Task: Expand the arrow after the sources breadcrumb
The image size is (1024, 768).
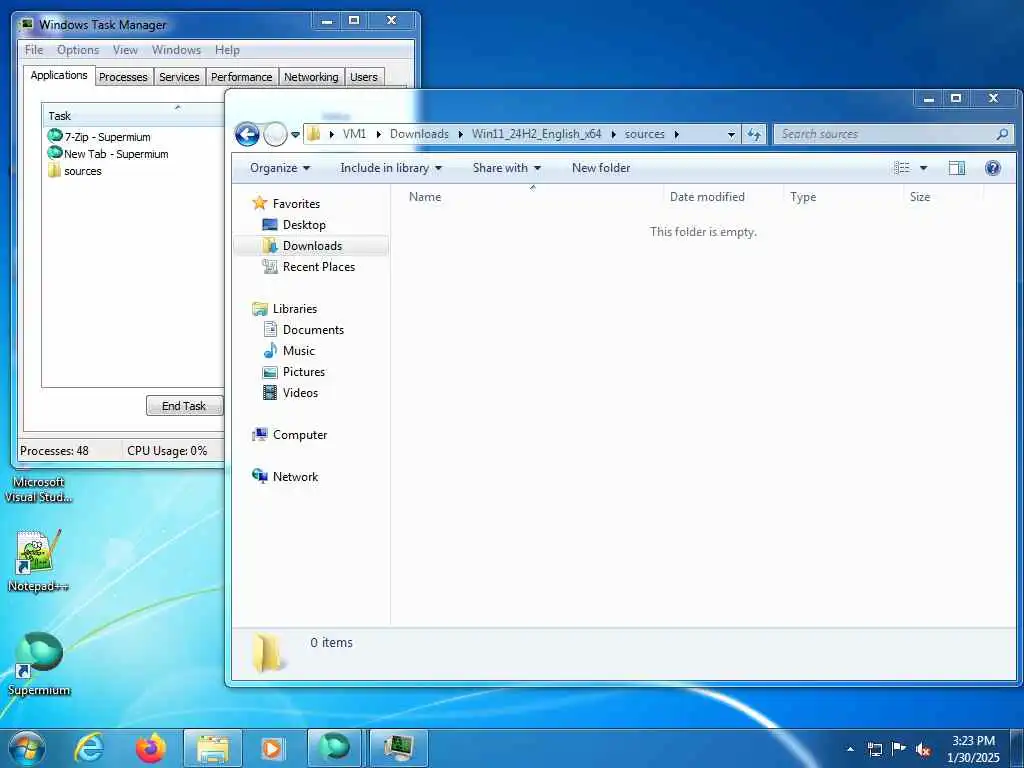Action: (677, 135)
